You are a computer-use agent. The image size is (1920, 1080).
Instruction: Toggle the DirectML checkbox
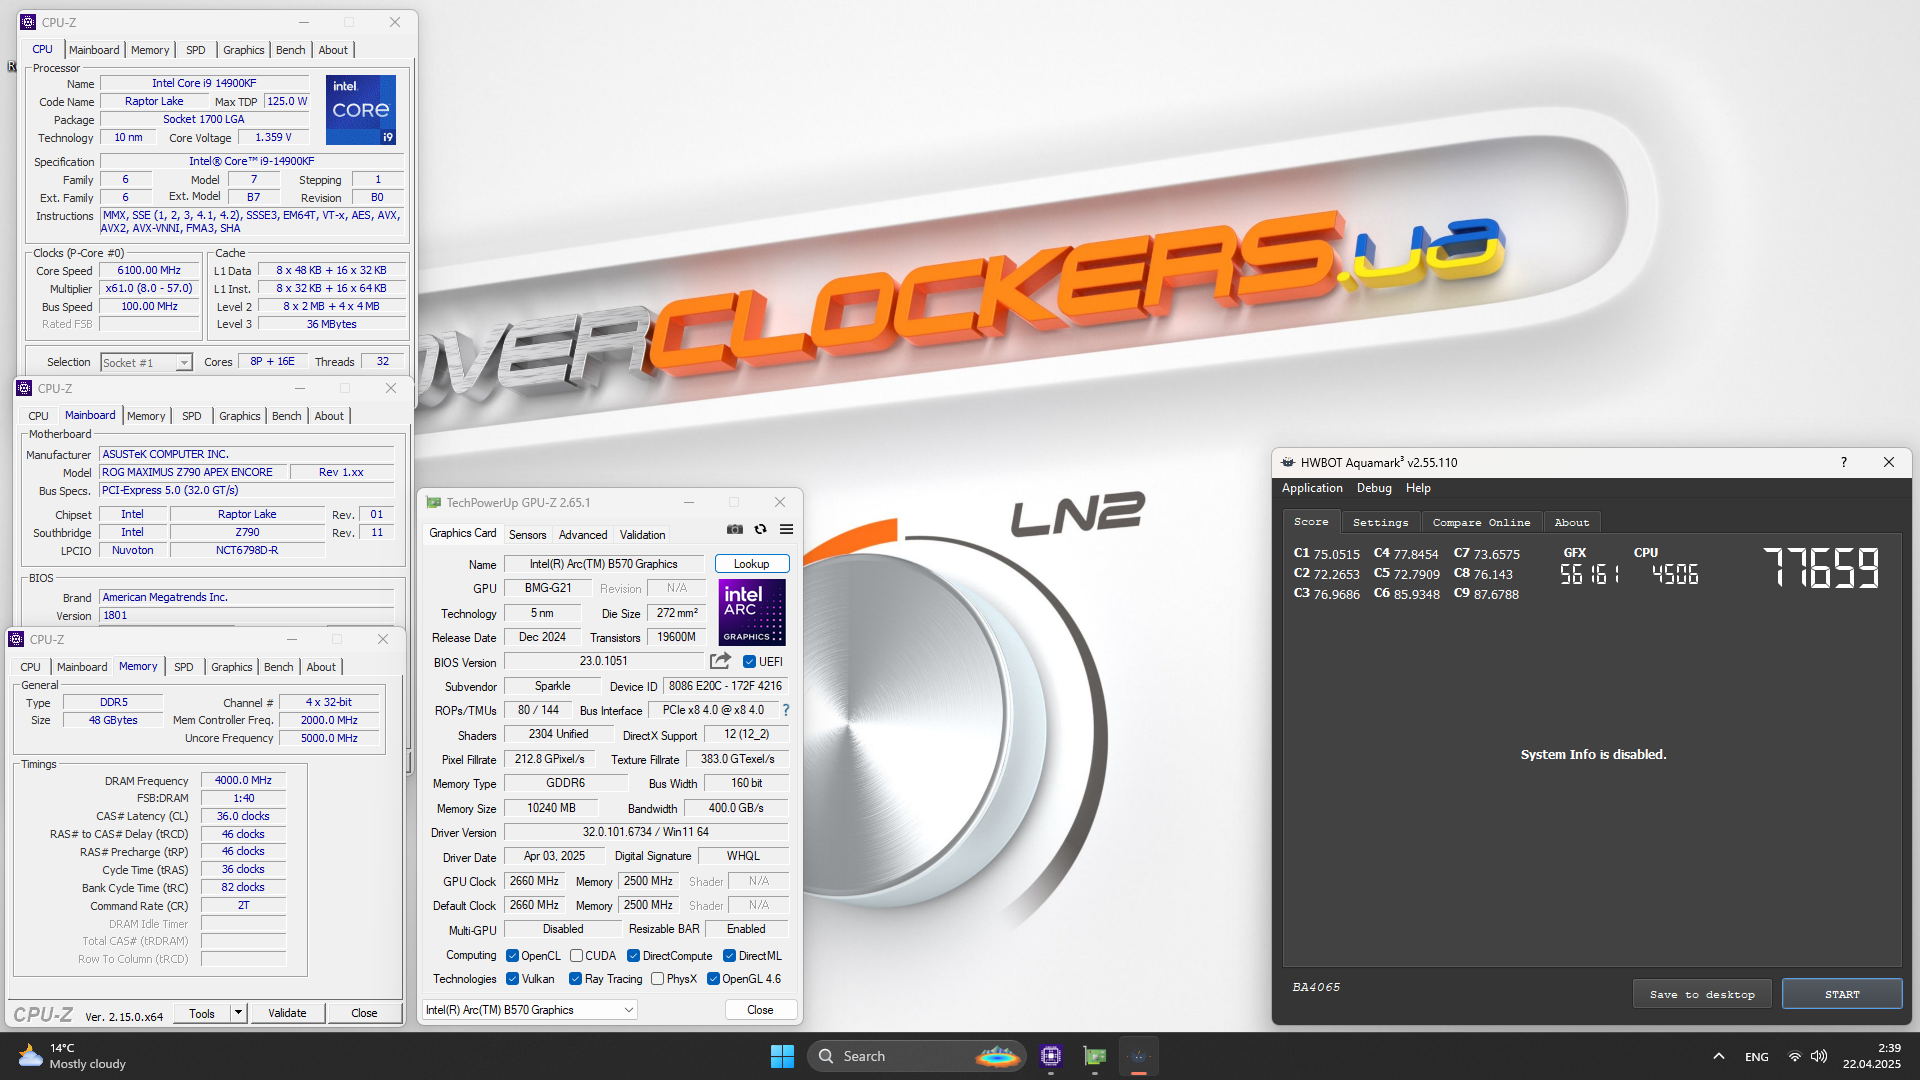(x=729, y=956)
